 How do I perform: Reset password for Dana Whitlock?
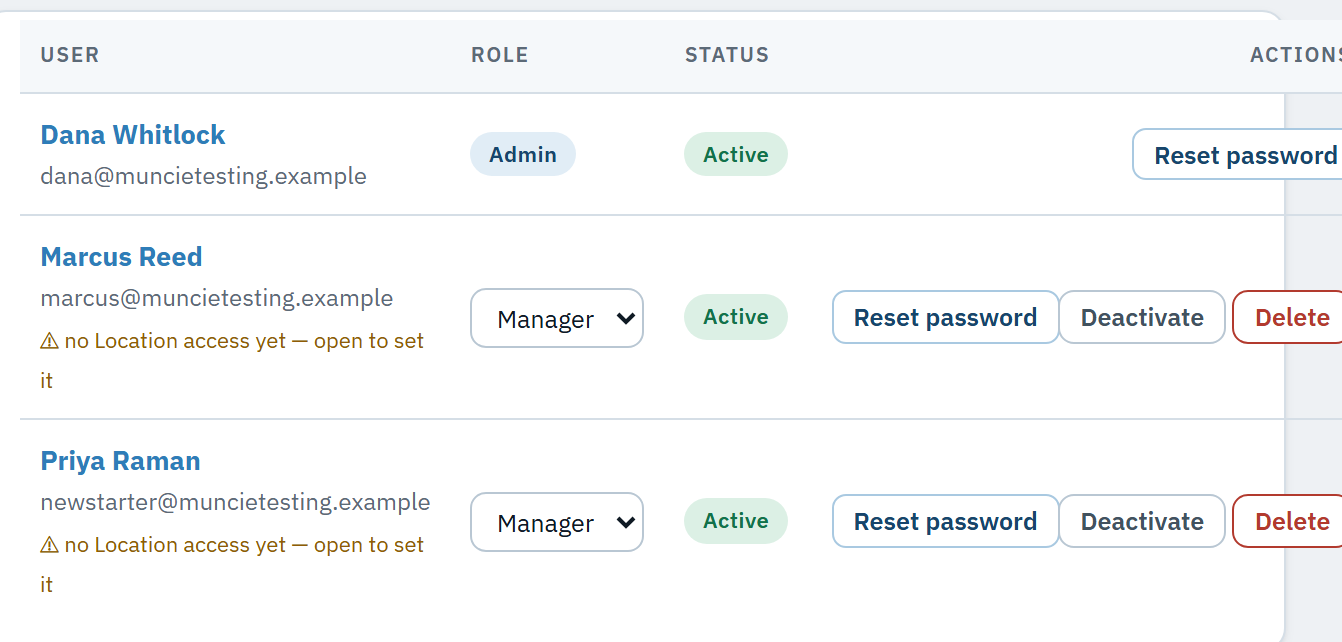pyautogui.click(x=1238, y=155)
